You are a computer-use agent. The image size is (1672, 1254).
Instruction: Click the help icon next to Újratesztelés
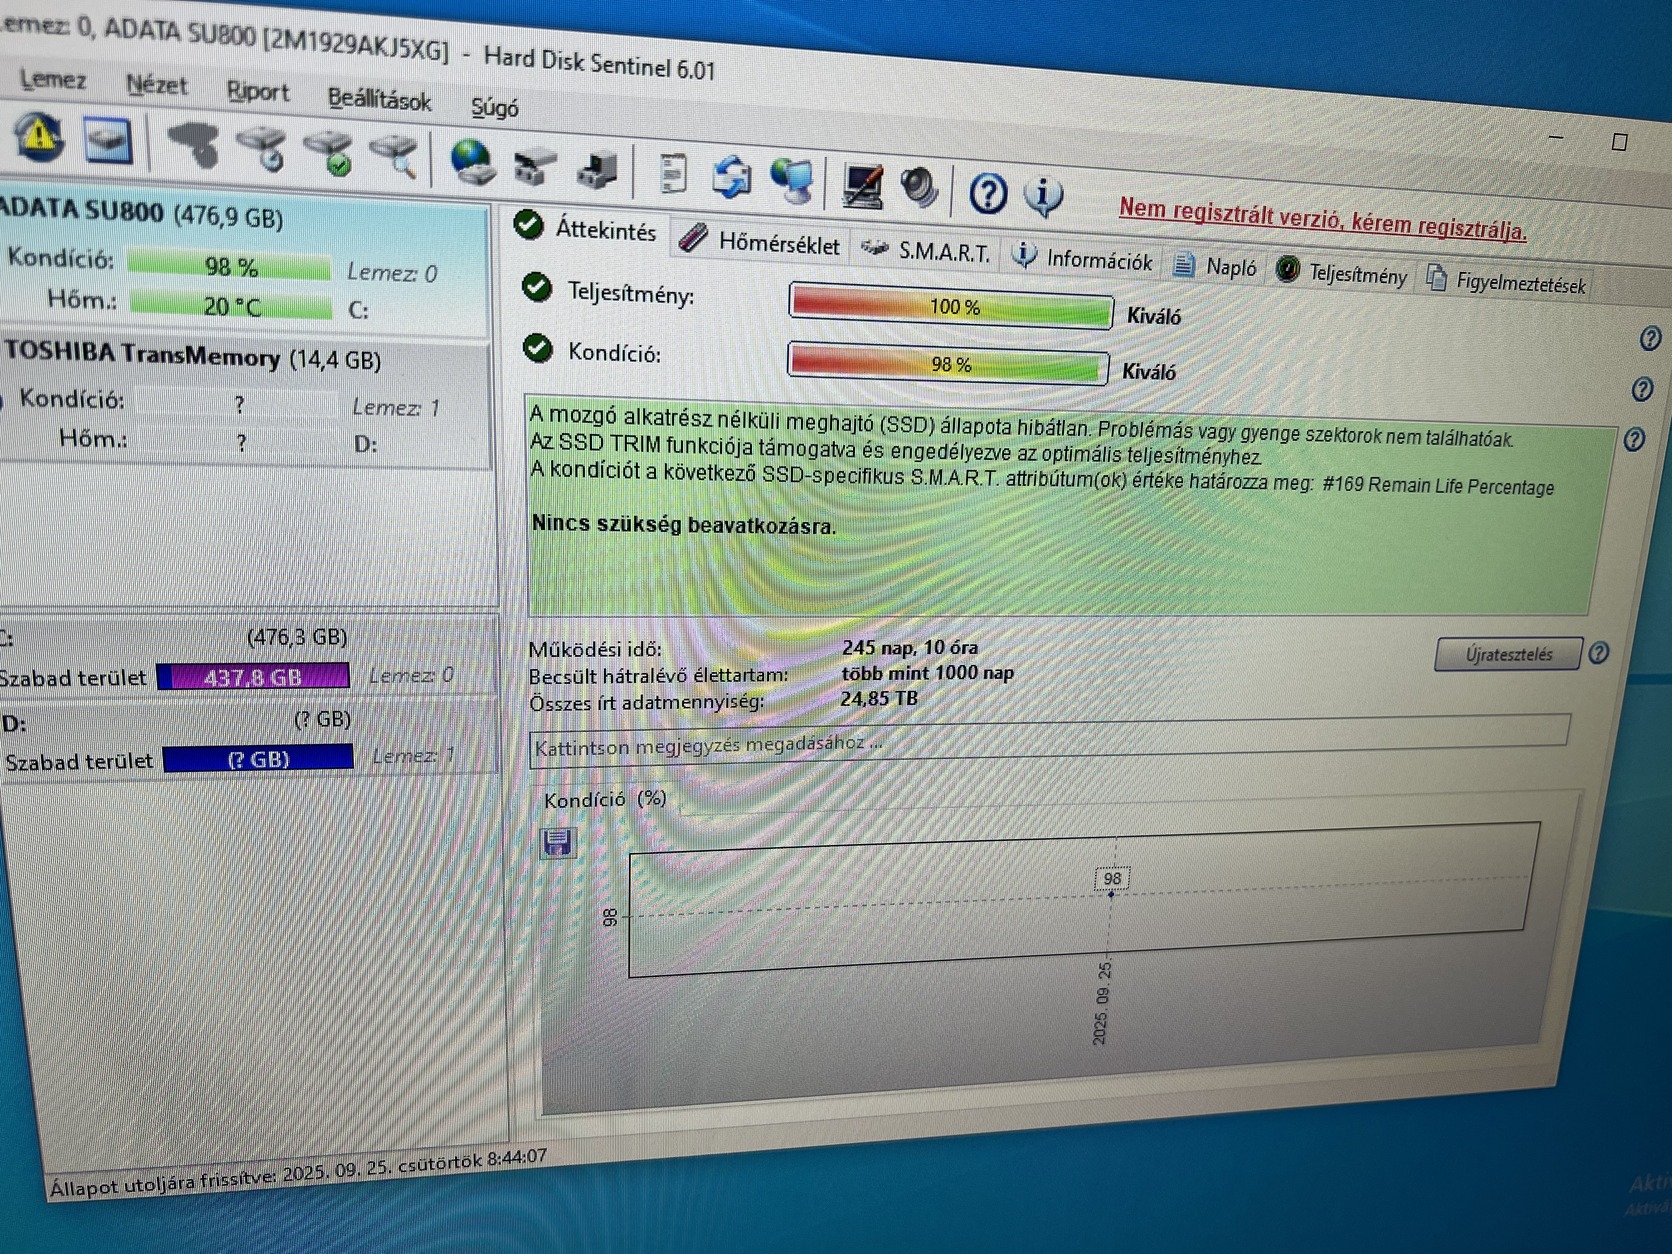[1599, 653]
